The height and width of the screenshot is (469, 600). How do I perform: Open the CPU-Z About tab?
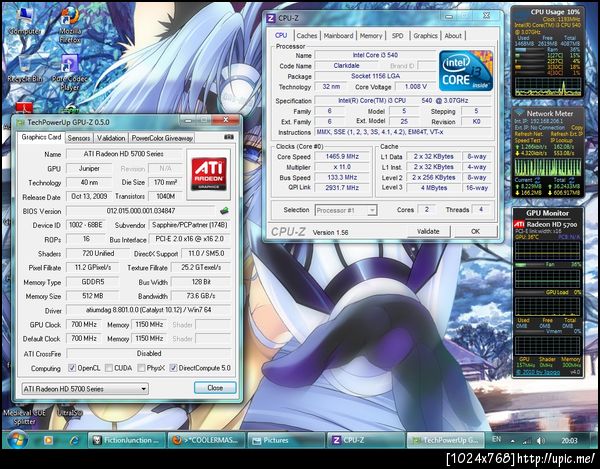453,36
